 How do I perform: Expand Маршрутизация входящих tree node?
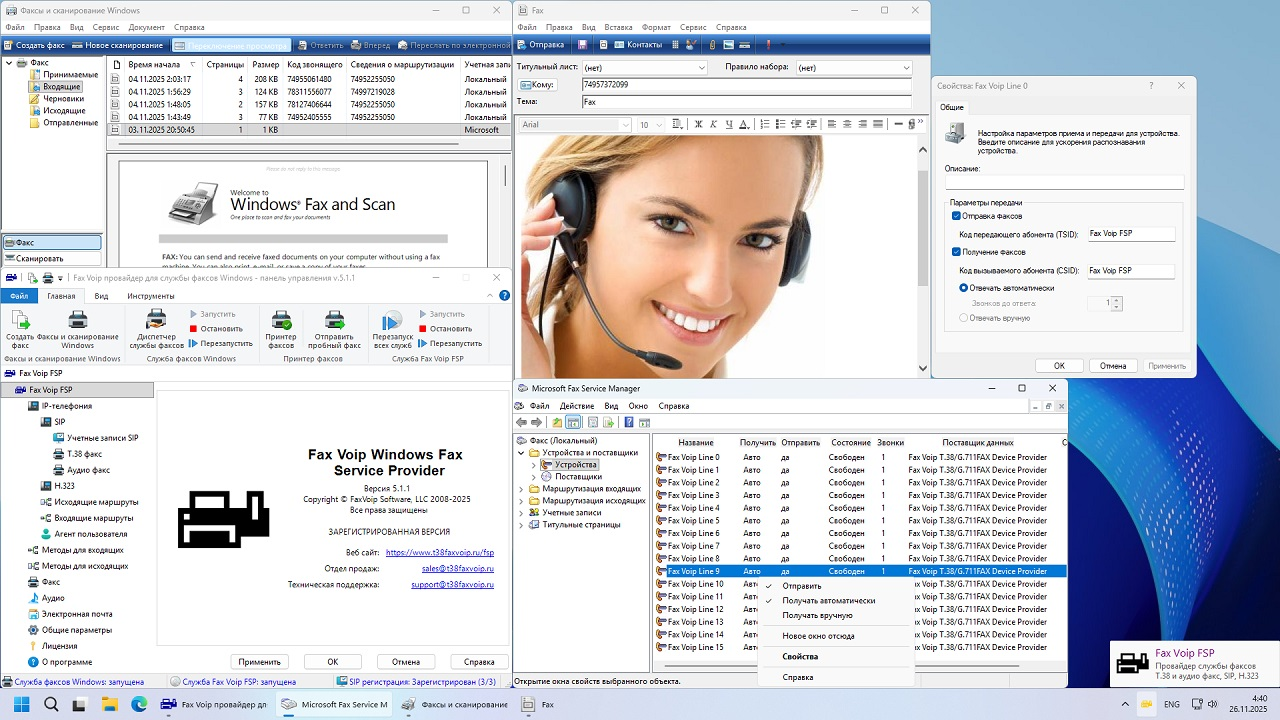(521, 489)
